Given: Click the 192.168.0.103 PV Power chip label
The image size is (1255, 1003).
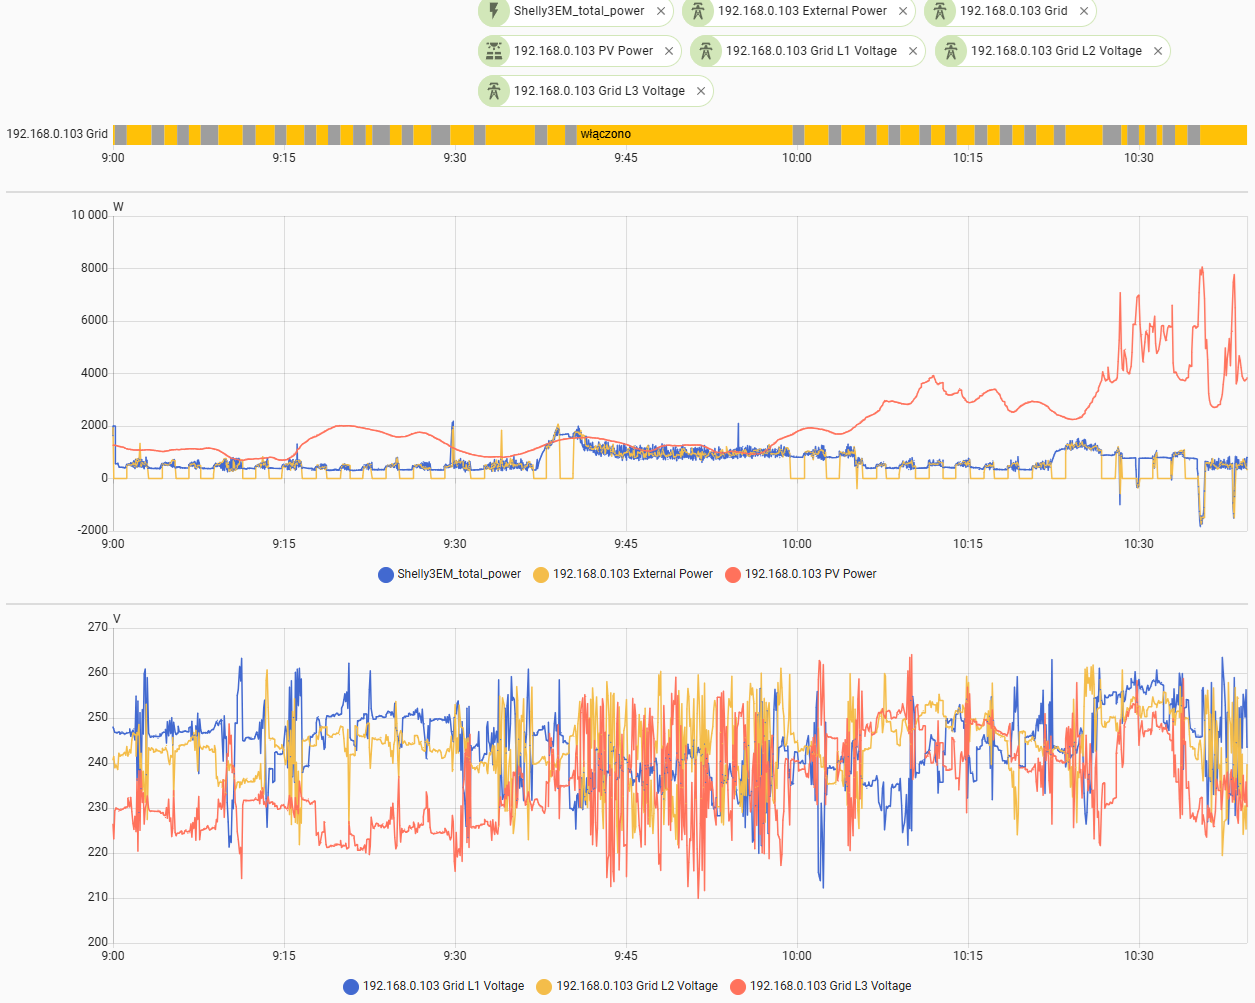Looking at the screenshot, I should point(583,51).
